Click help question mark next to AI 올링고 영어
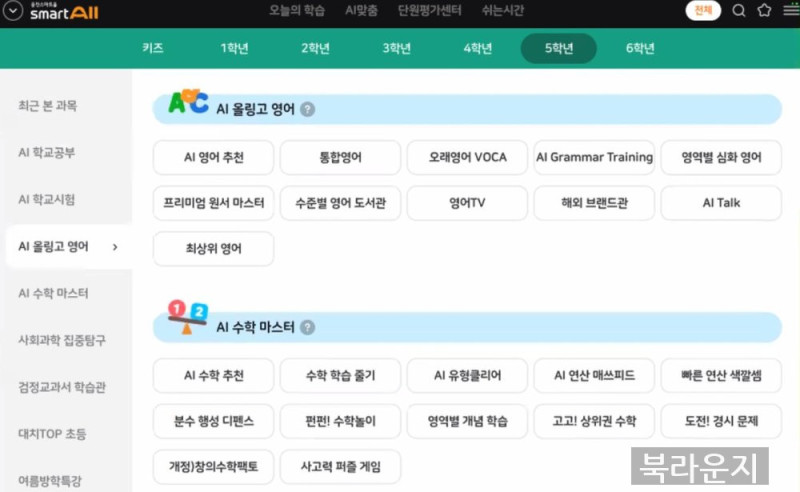 tap(307, 109)
